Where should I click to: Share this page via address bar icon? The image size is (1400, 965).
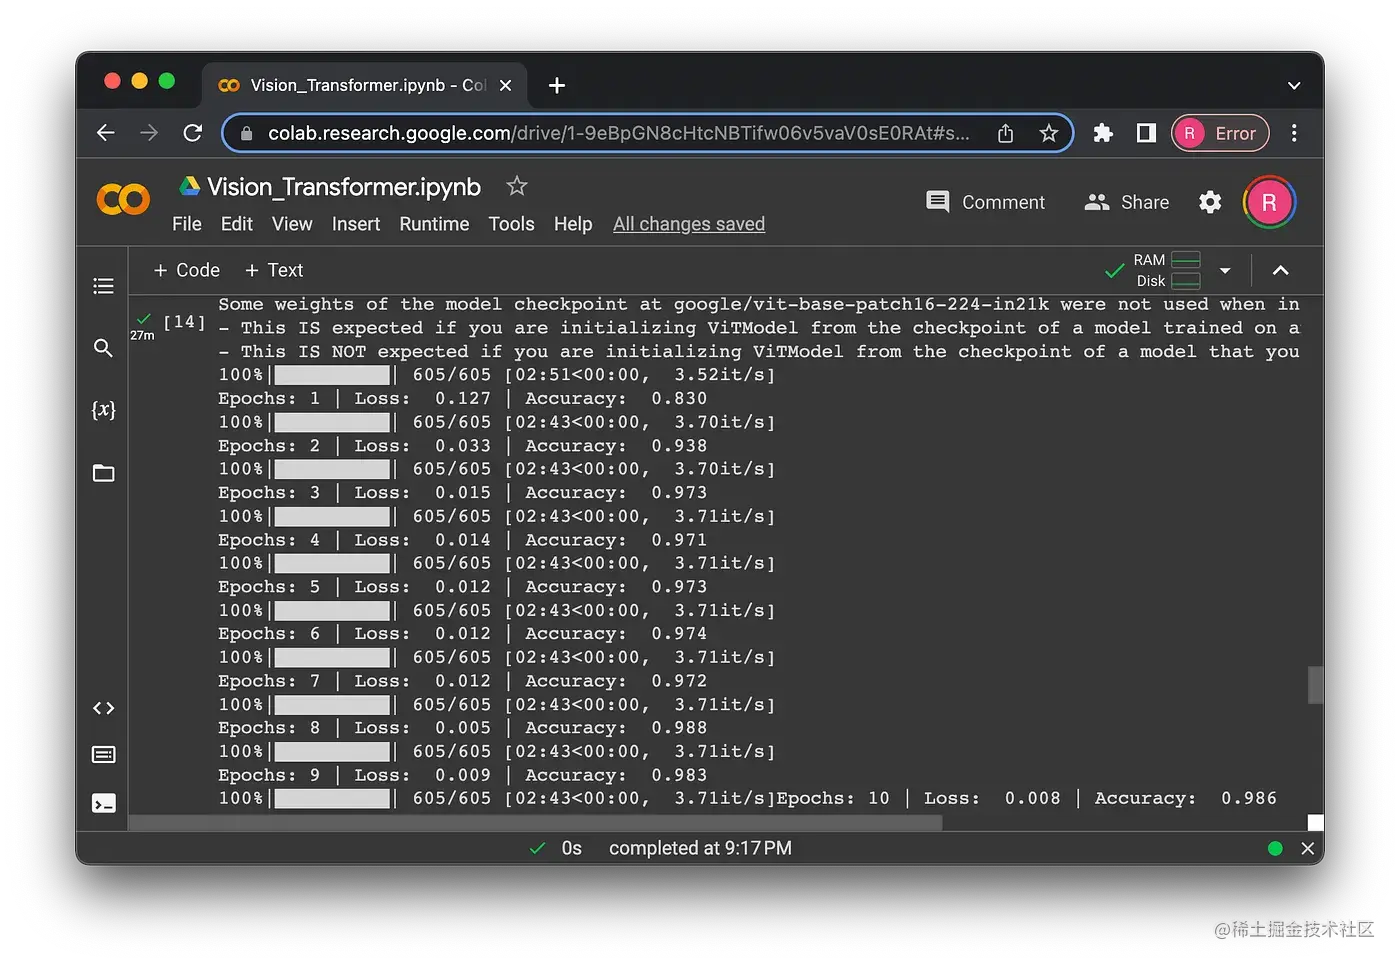[x=1006, y=133]
